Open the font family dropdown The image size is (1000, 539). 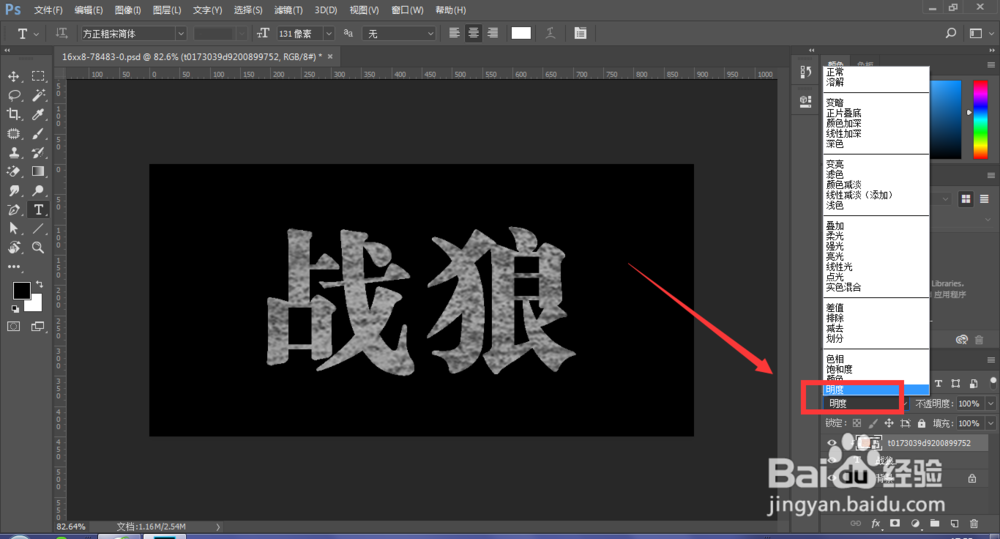click(x=181, y=33)
